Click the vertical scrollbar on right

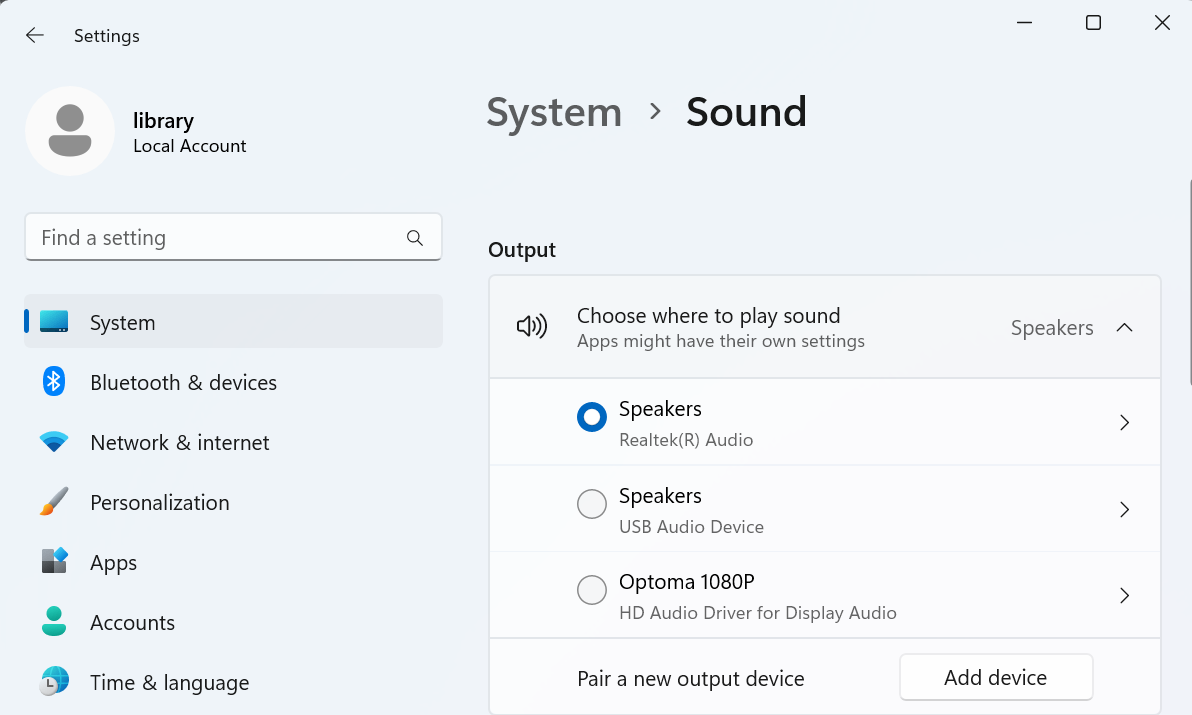[x=1189, y=280]
